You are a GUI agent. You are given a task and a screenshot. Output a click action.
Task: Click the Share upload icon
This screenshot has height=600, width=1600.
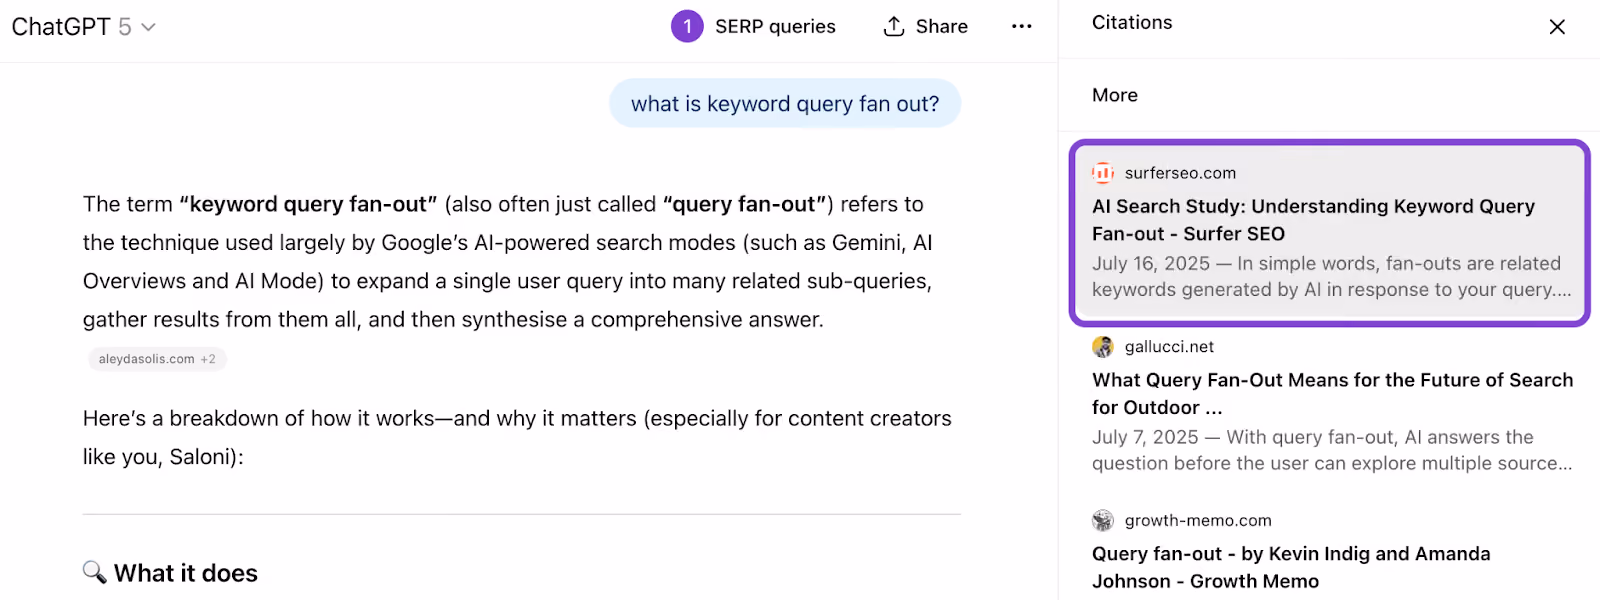click(x=894, y=26)
